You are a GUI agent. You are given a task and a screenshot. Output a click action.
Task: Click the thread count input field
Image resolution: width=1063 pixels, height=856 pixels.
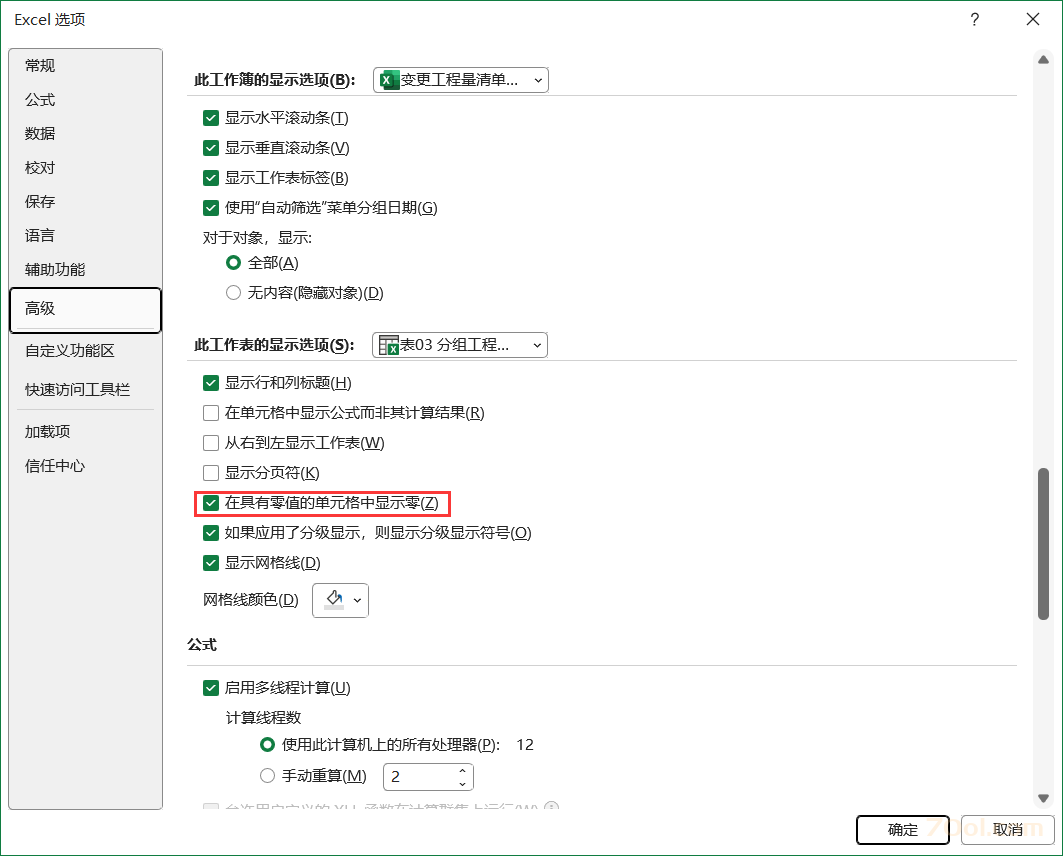click(420, 777)
